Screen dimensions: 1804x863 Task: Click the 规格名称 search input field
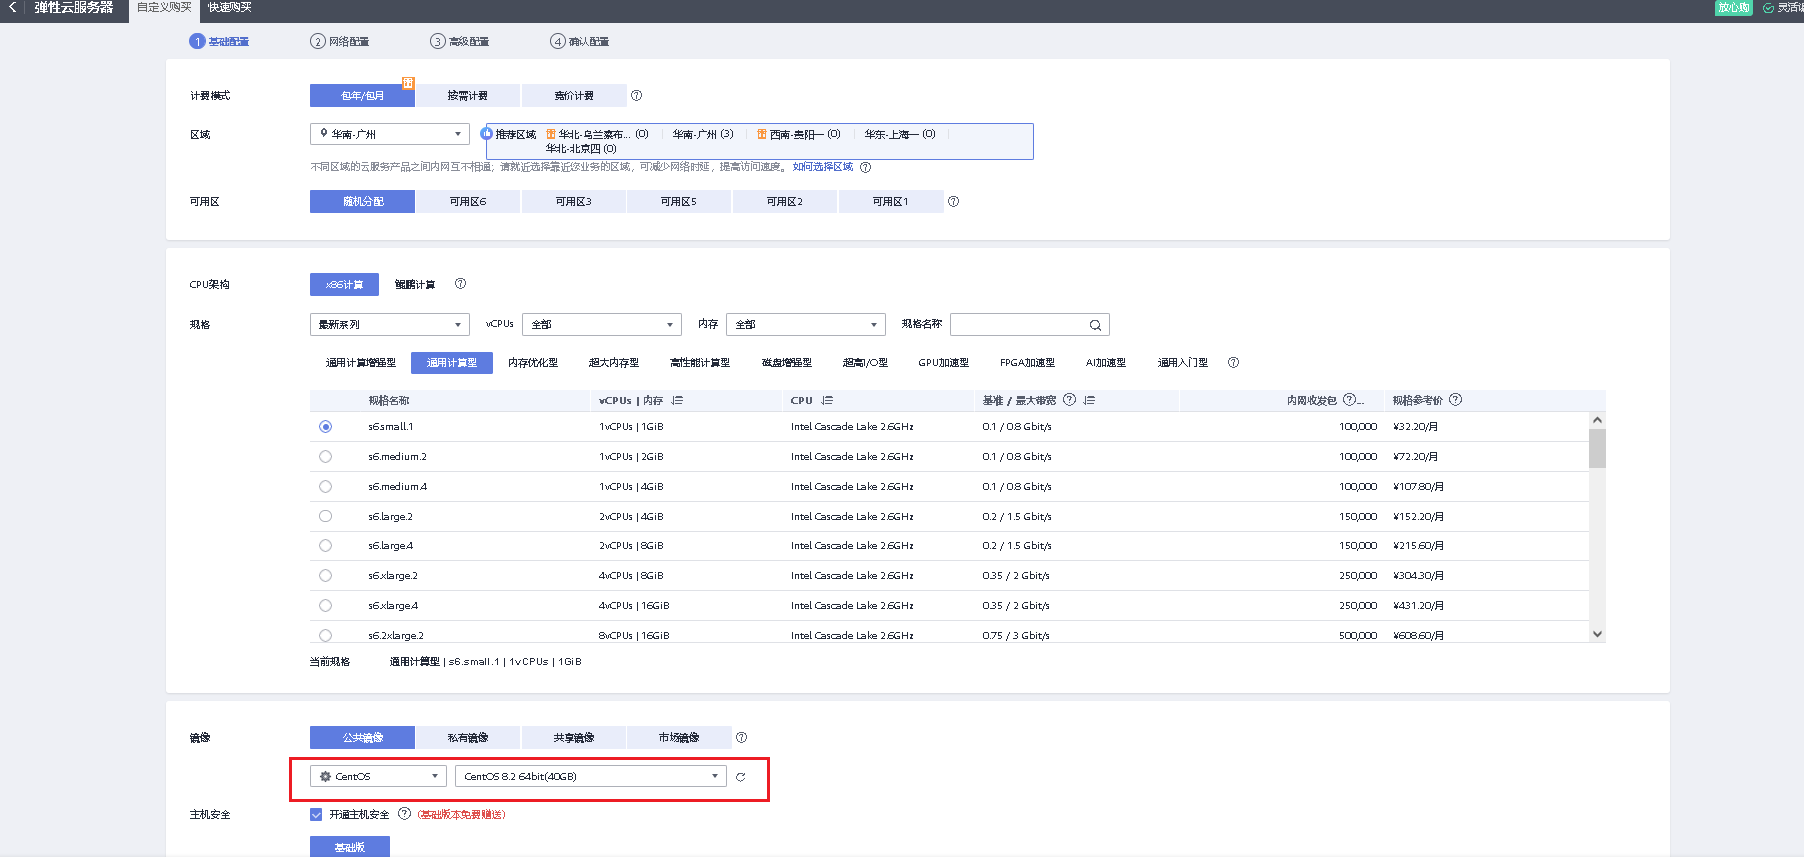point(1018,325)
